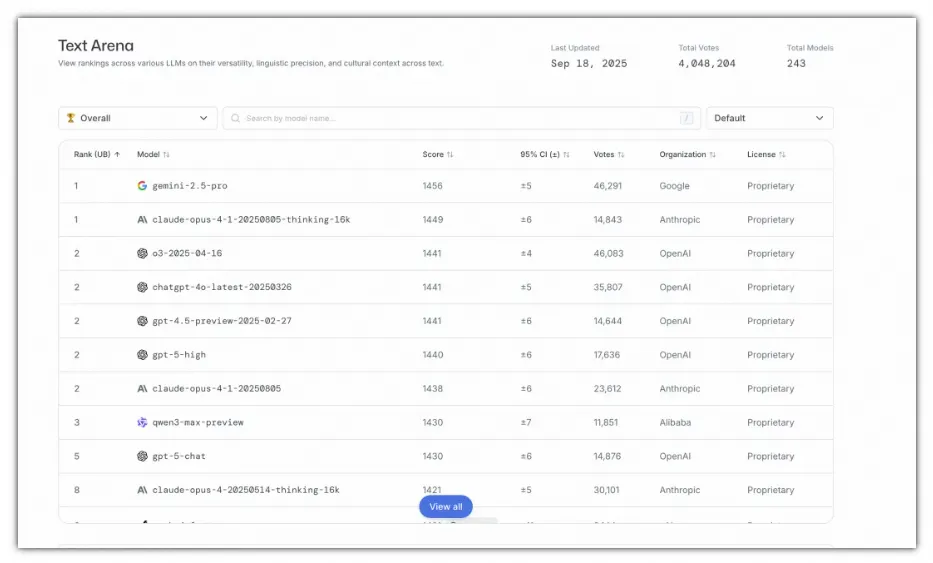Click the ±7 confidence interval cell
Image resolution: width=933 pixels, height=563 pixels.
pyautogui.click(x=526, y=423)
